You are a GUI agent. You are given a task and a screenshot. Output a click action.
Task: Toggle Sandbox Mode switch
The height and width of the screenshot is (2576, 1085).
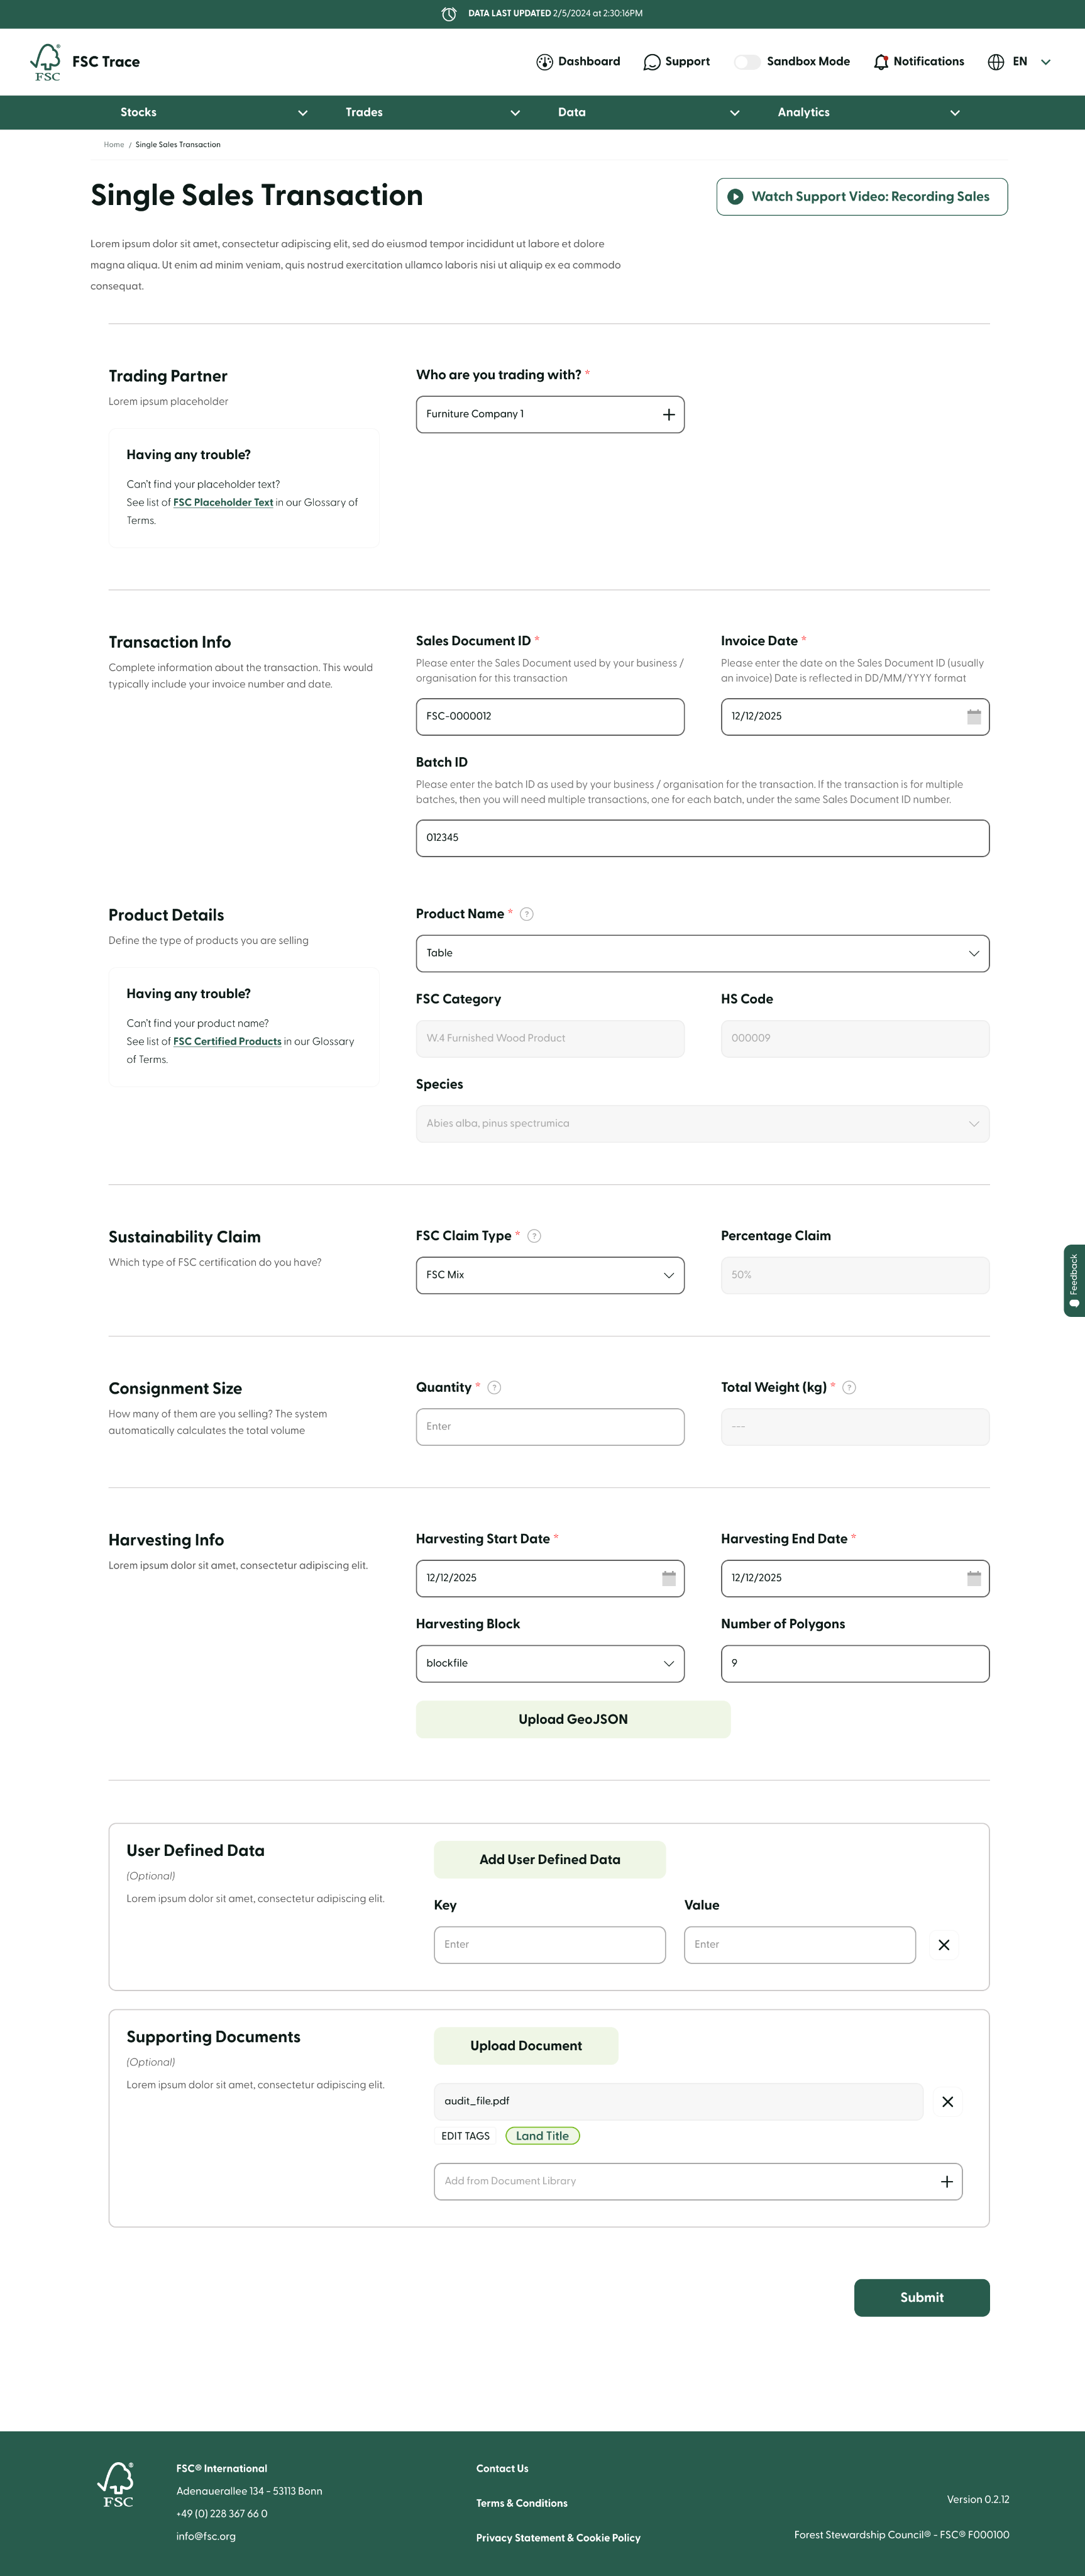point(747,62)
